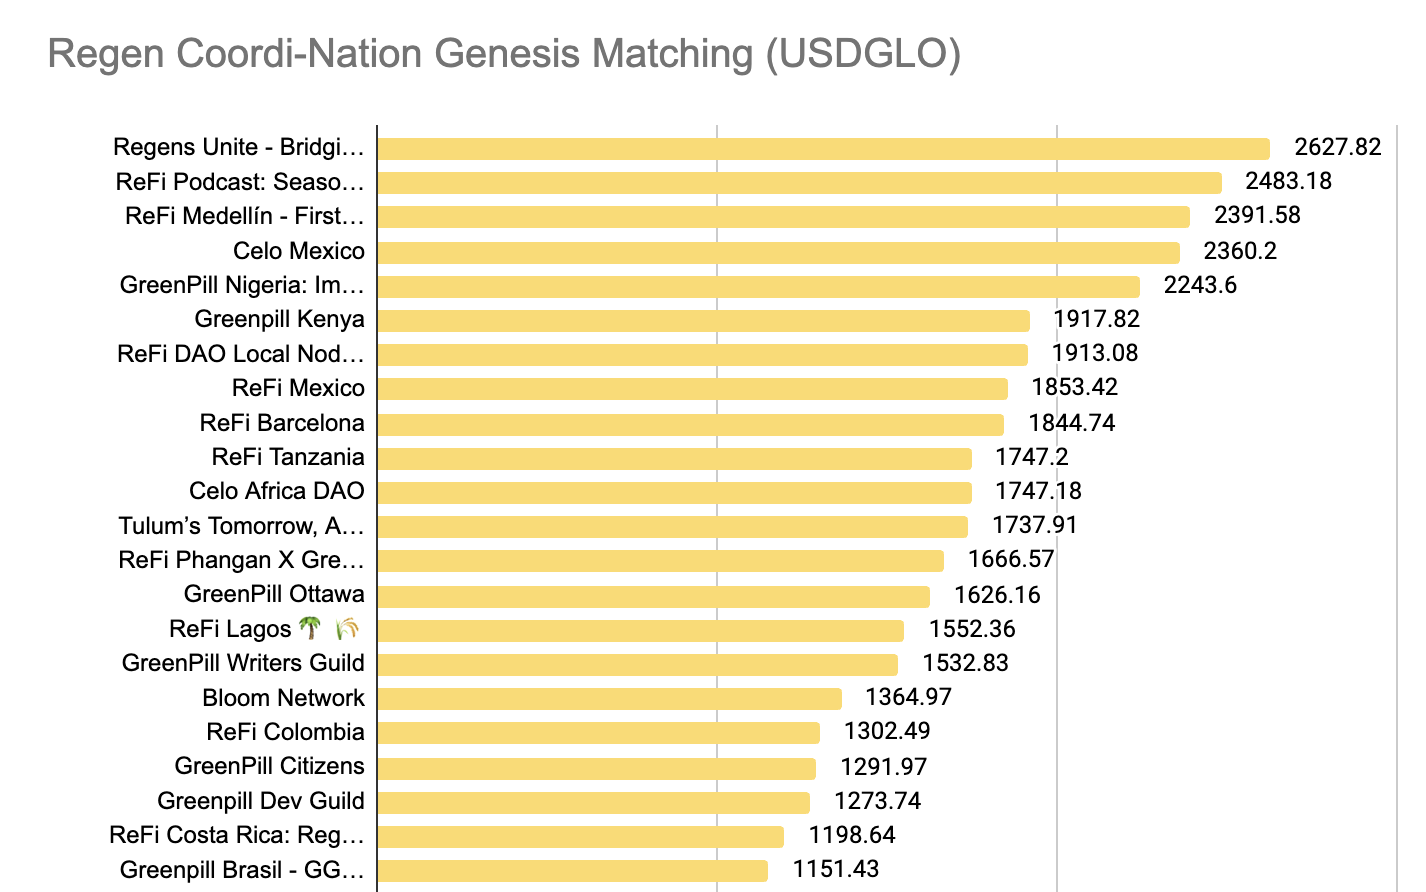Viewport: 1426px width, 892px height.
Task: Click the chart title text
Action: coord(504,54)
